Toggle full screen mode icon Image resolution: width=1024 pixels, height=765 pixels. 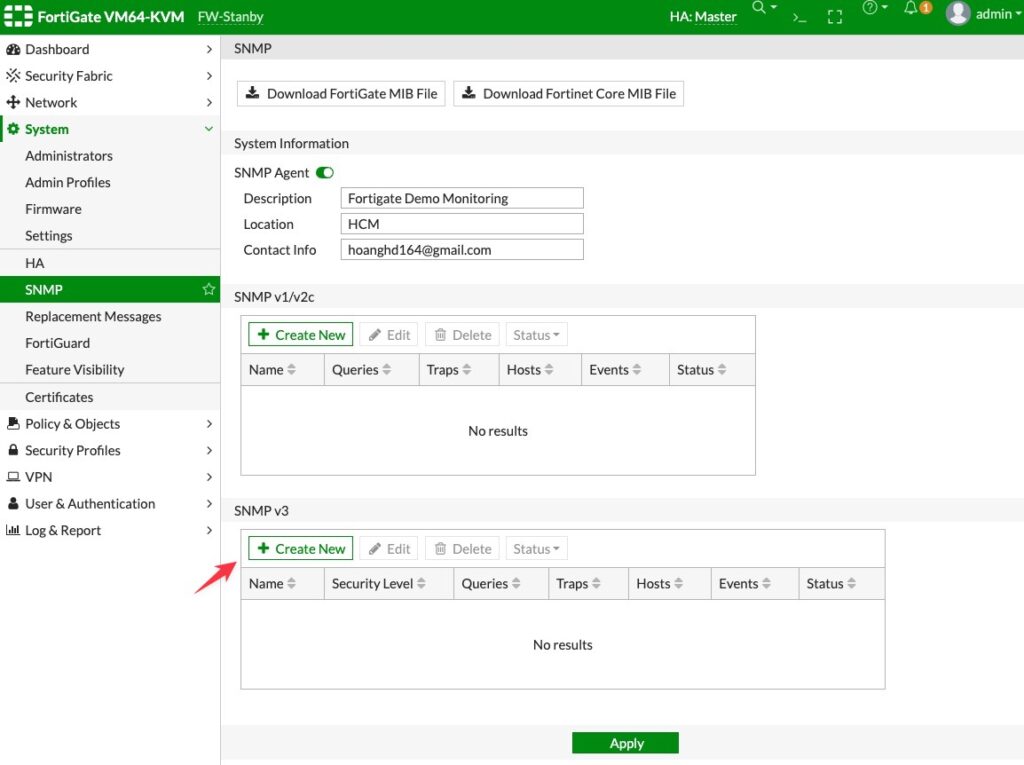[835, 17]
